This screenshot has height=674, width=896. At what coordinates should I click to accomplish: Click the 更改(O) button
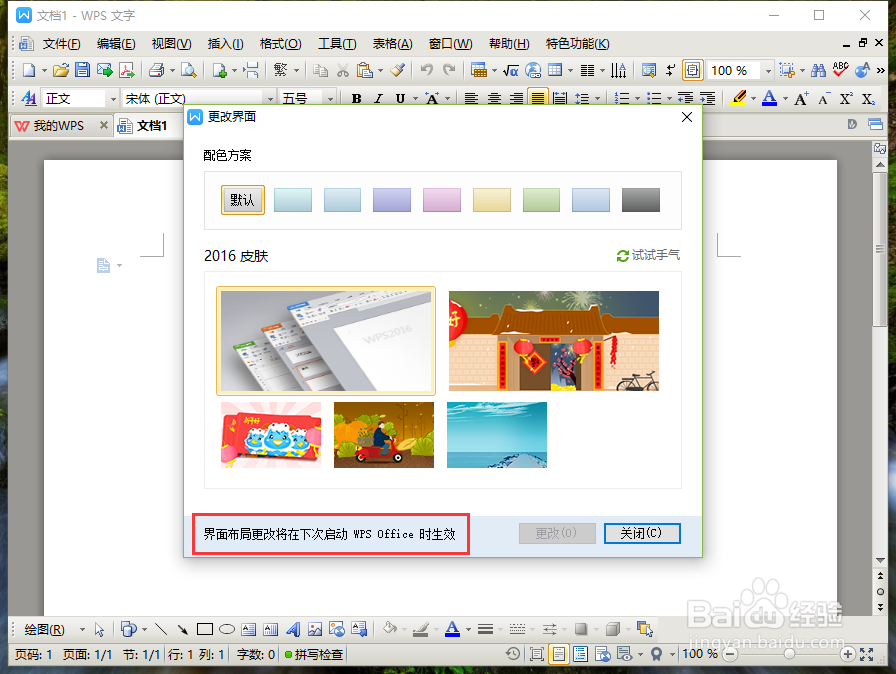(x=557, y=533)
